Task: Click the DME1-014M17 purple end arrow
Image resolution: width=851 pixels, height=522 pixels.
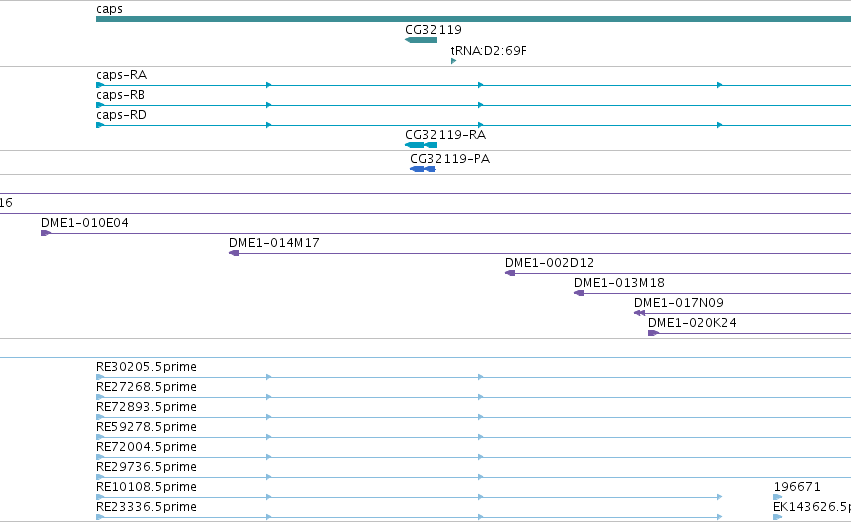Action: [x=234, y=253]
